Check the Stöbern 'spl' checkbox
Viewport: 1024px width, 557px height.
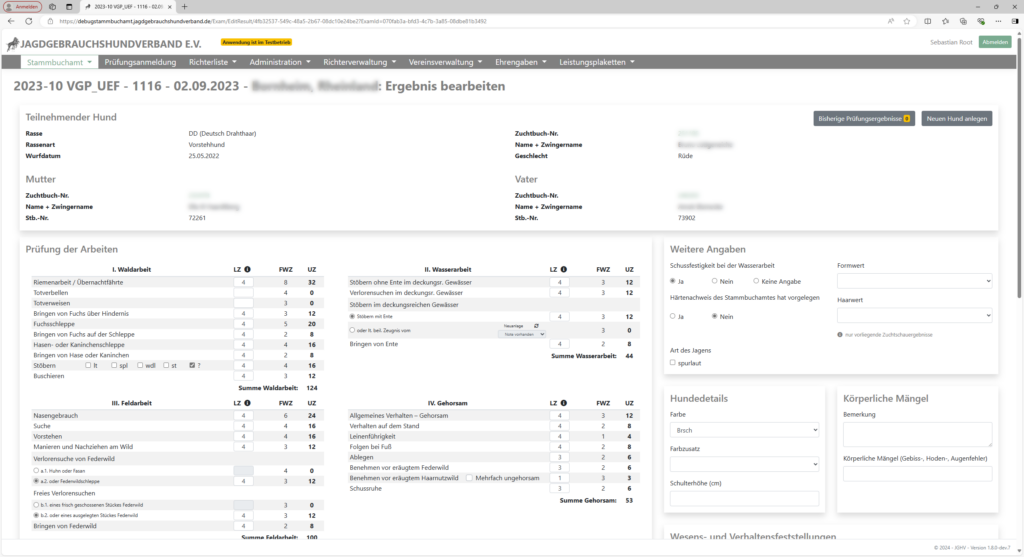[x=114, y=365]
